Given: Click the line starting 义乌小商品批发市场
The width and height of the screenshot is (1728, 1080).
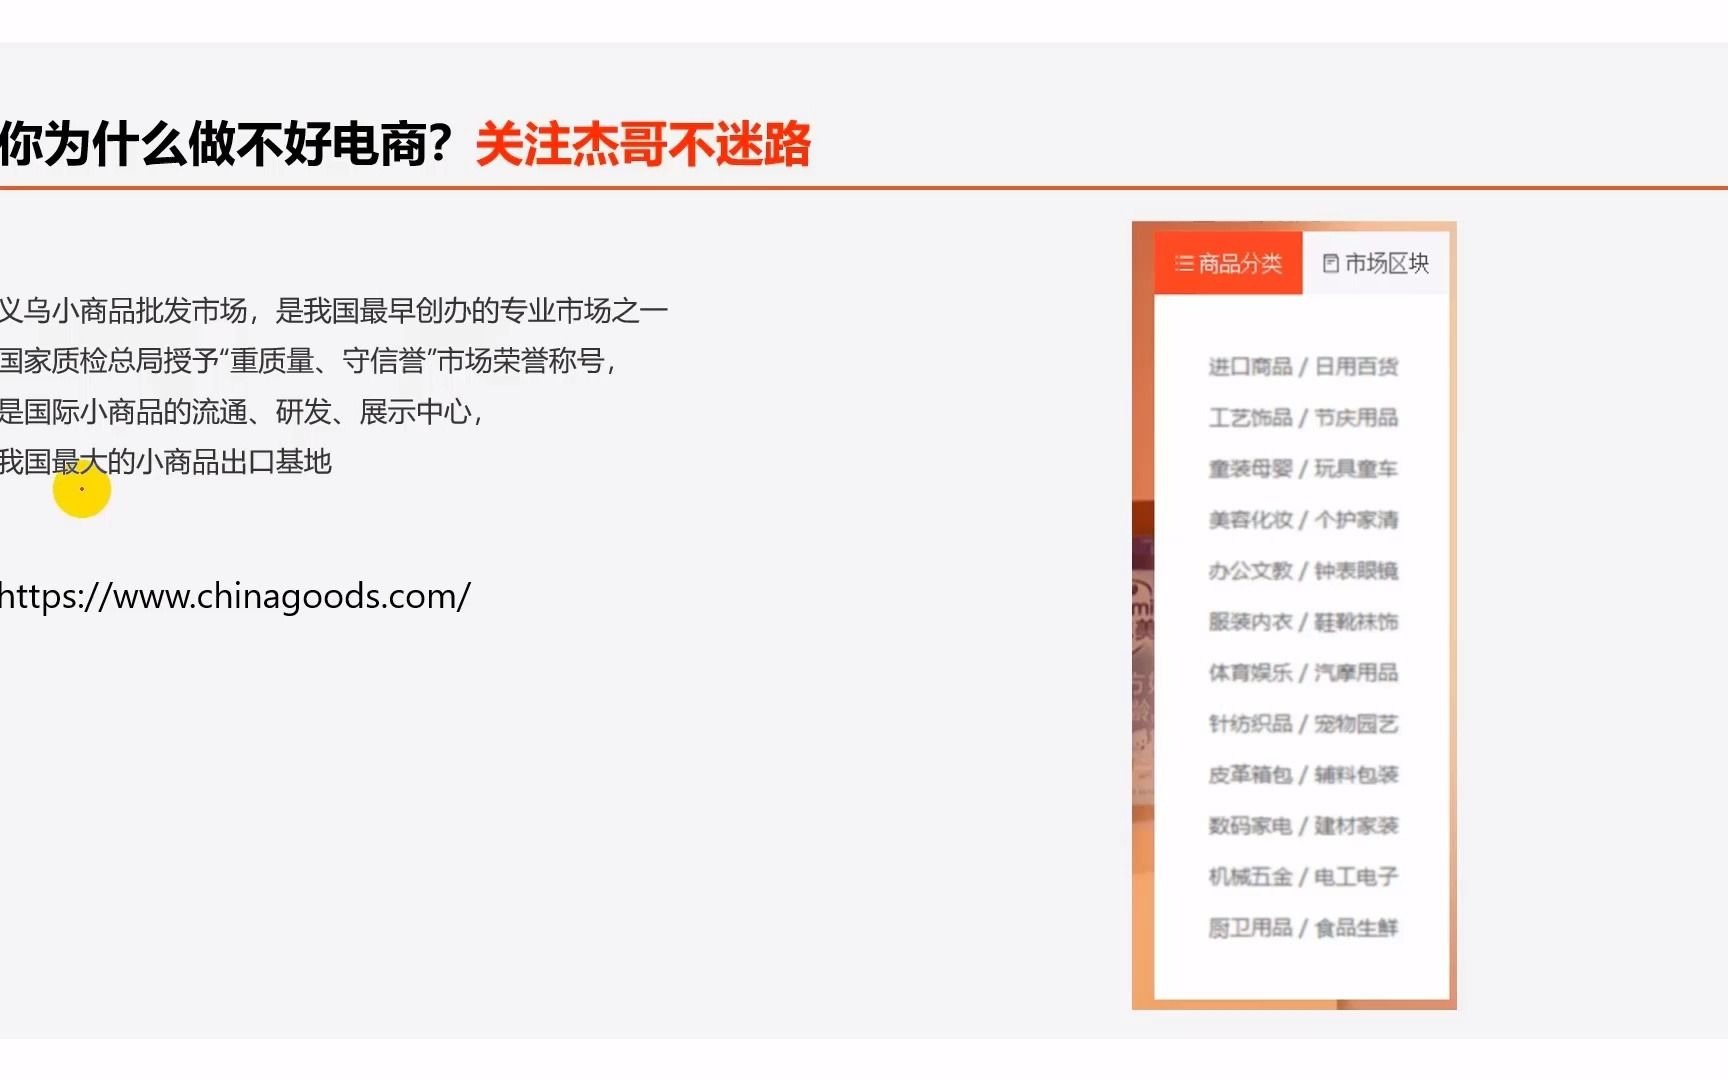Looking at the screenshot, I should [334, 311].
